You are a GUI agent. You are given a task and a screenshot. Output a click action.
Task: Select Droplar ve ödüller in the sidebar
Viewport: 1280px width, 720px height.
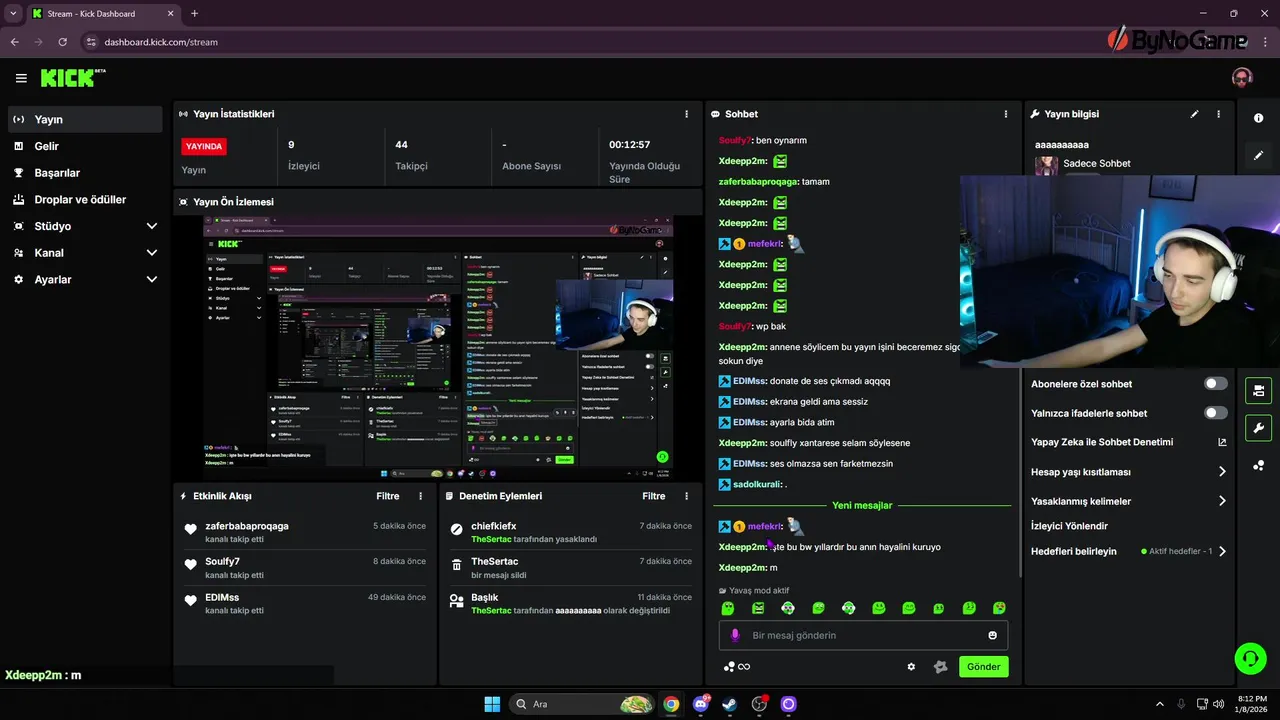[x=85, y=200]
